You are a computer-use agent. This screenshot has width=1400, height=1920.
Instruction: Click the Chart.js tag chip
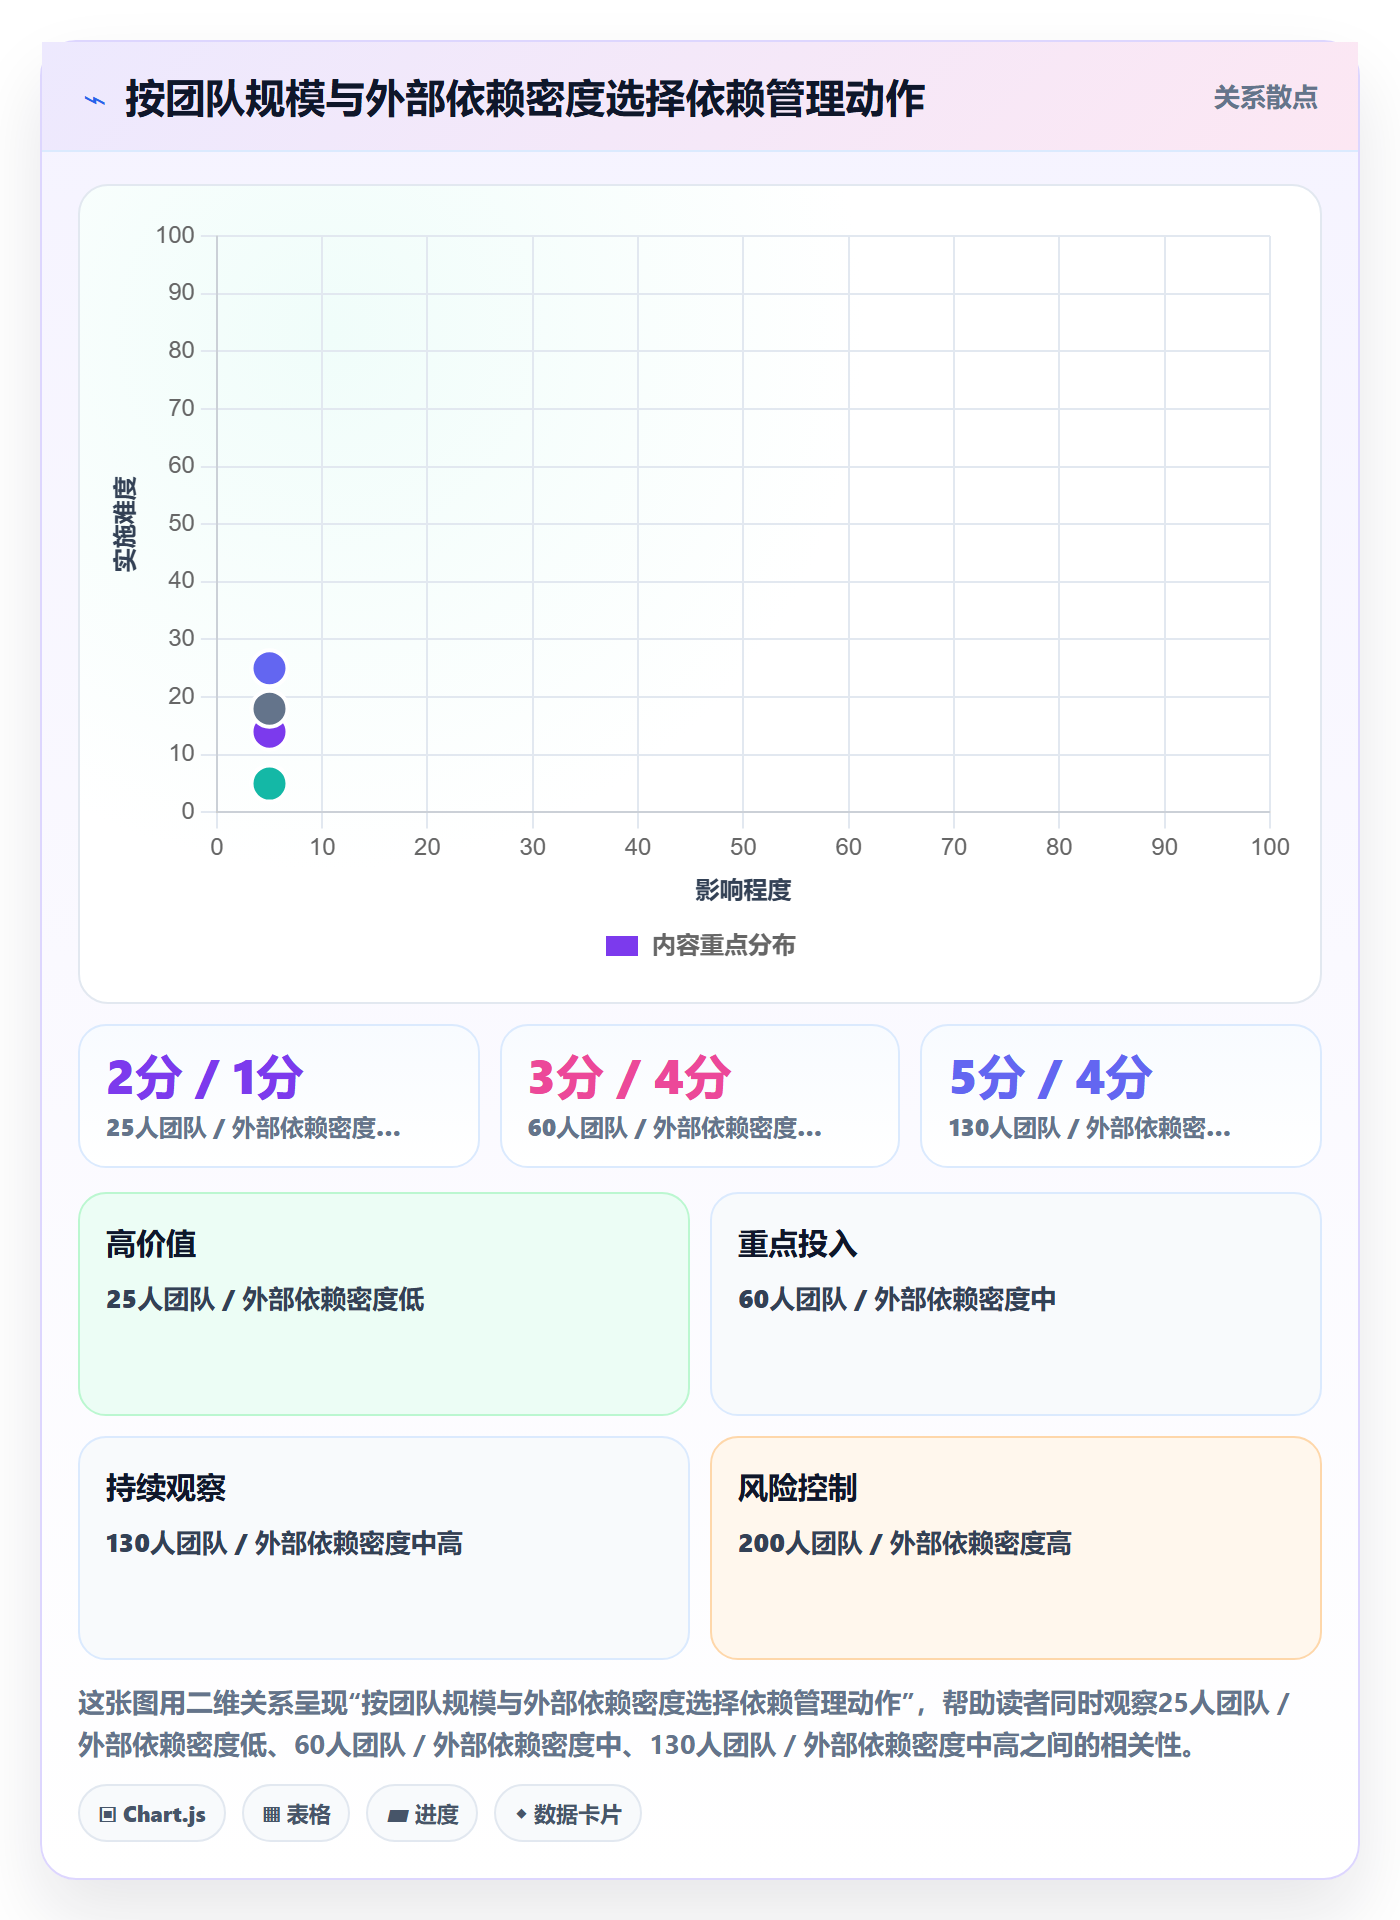pos(152,1813)
